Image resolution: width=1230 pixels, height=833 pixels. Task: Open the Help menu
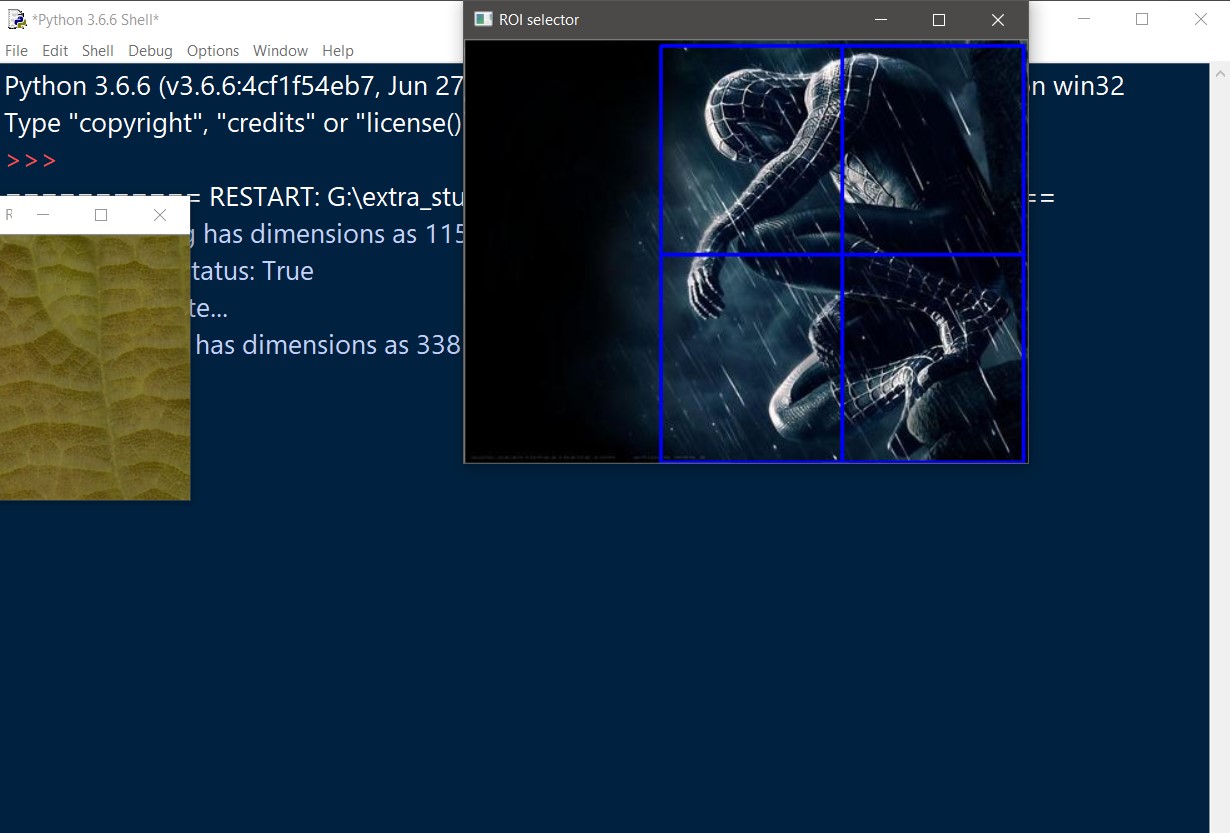(338, 50)
